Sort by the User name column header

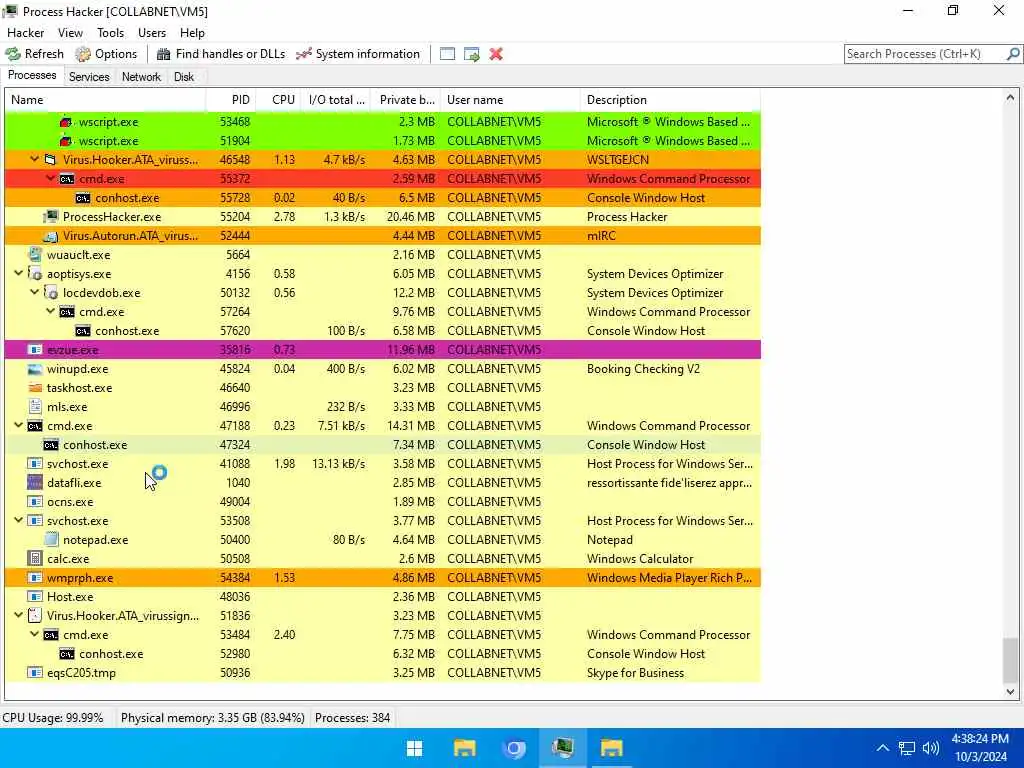click(510, 100)
